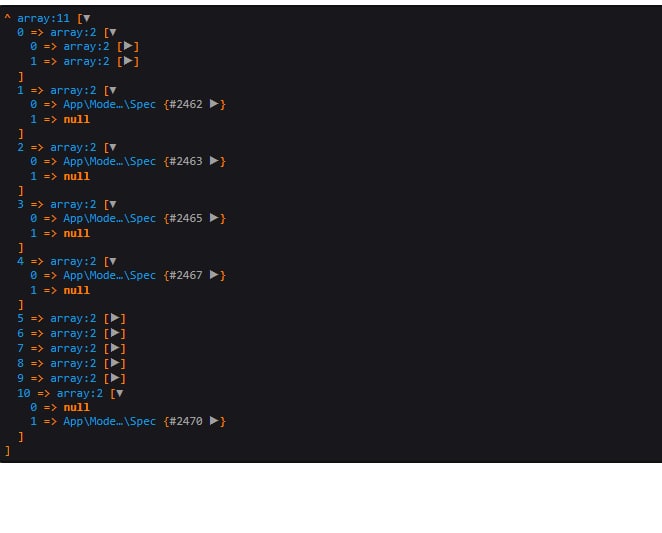Collapse index 2 array:2 node
The image size is (662, 533).
[113, 147]
